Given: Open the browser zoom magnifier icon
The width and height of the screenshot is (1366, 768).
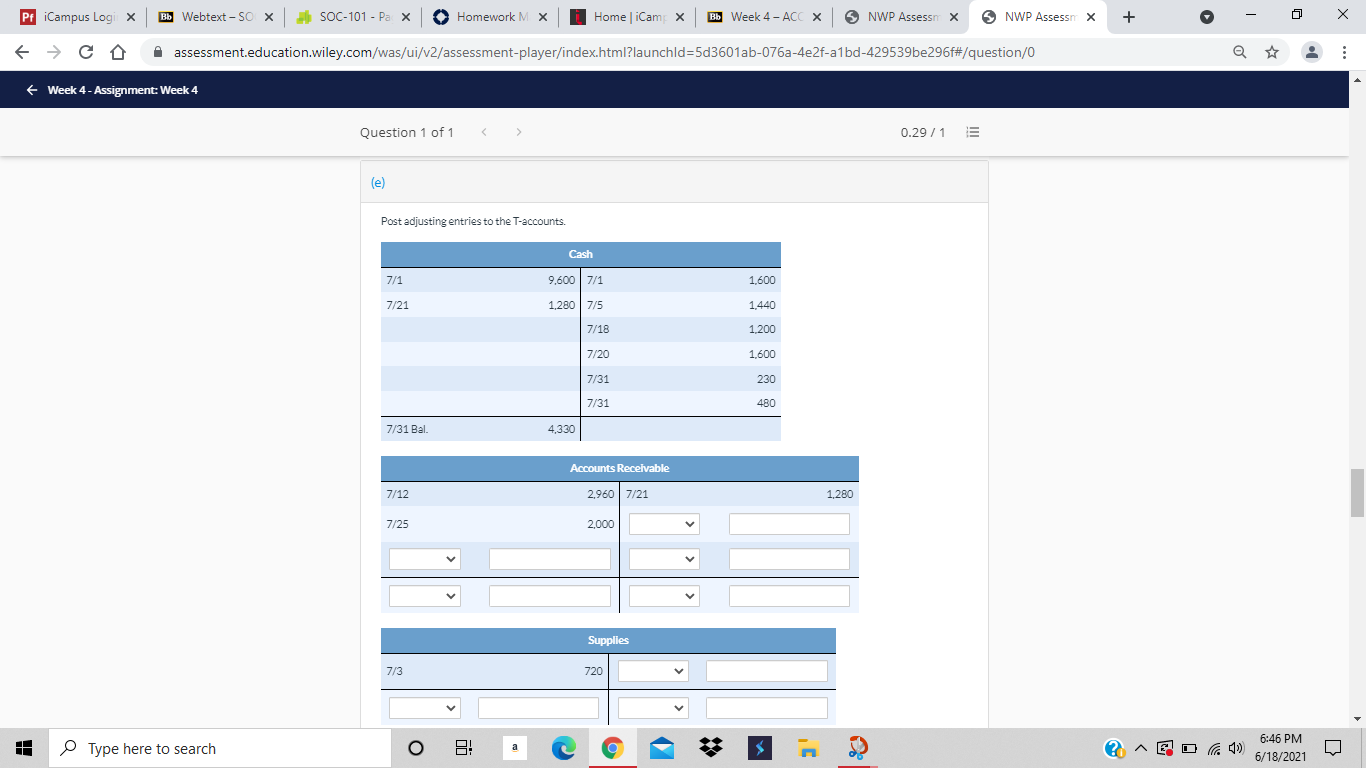Looking at the screenshot, I should (x=1239, y=53).
